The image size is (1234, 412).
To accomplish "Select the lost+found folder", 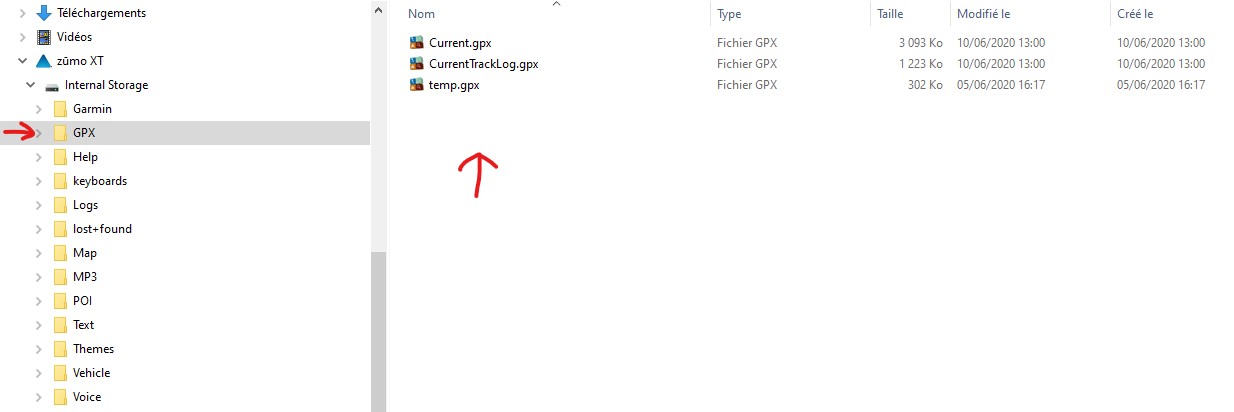I will point(102,229).
